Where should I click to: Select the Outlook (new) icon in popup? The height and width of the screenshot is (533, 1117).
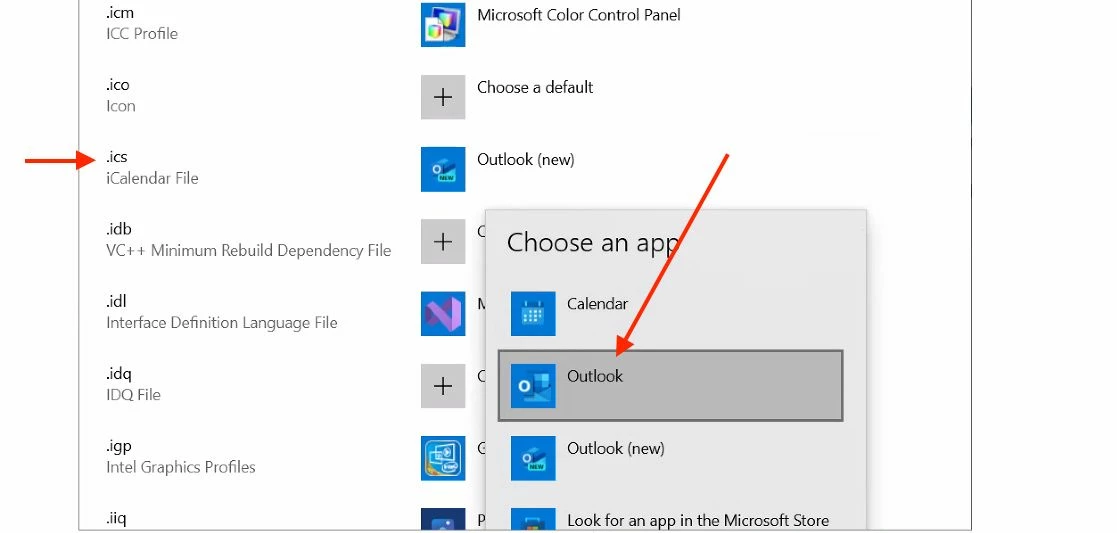pos(533,458)
